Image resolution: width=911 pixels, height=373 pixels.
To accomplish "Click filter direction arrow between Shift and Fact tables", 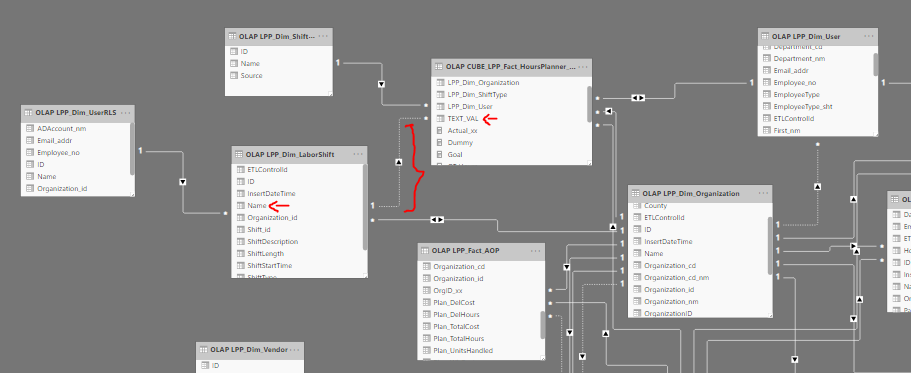I will [382, 84].
